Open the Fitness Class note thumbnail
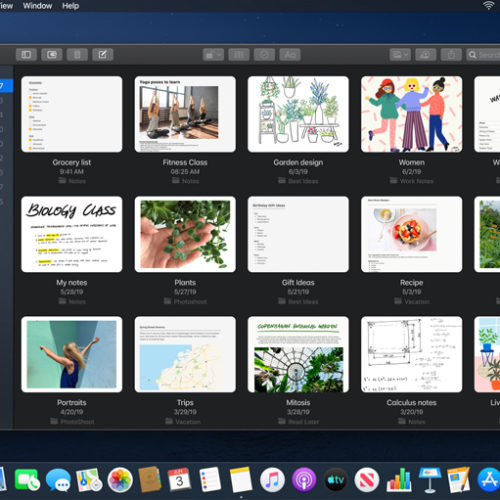This screenshot has height=500, width=500. (185, 114)
